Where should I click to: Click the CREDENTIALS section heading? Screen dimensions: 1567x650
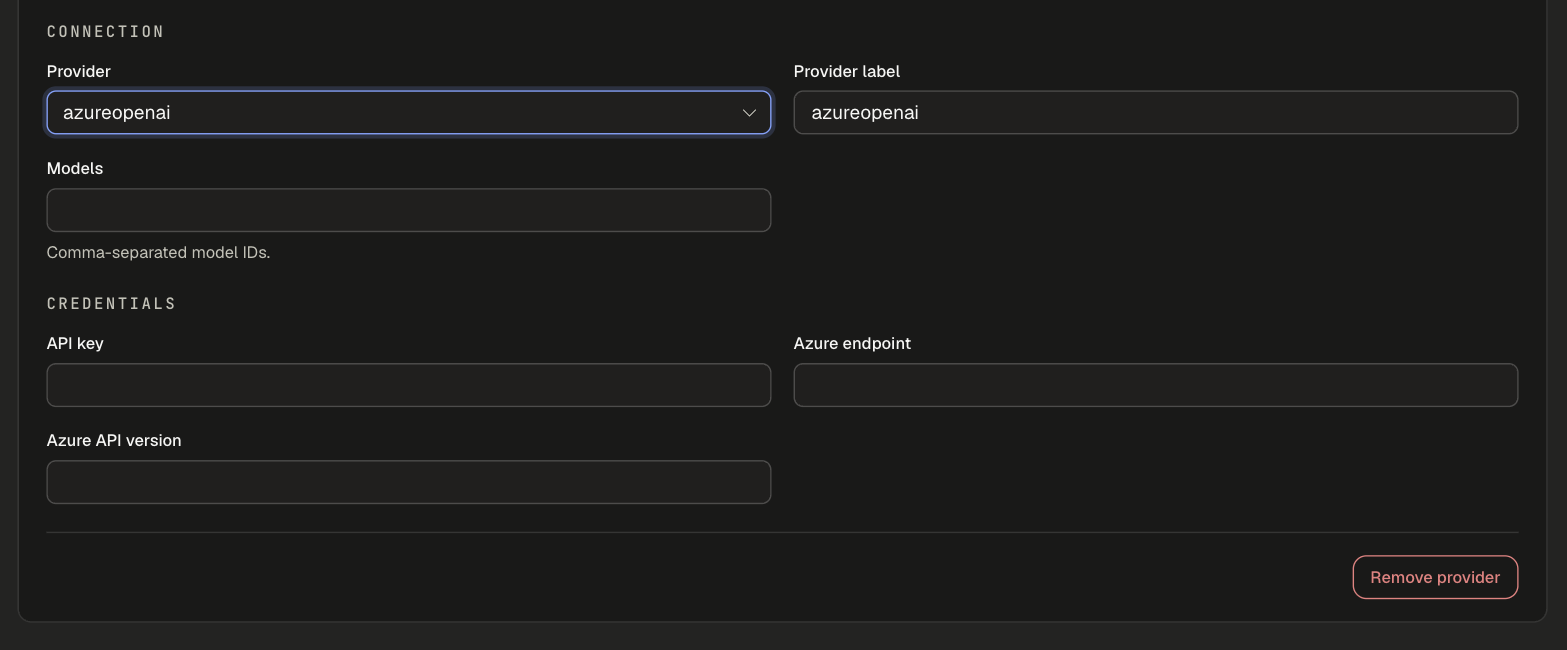111,304
